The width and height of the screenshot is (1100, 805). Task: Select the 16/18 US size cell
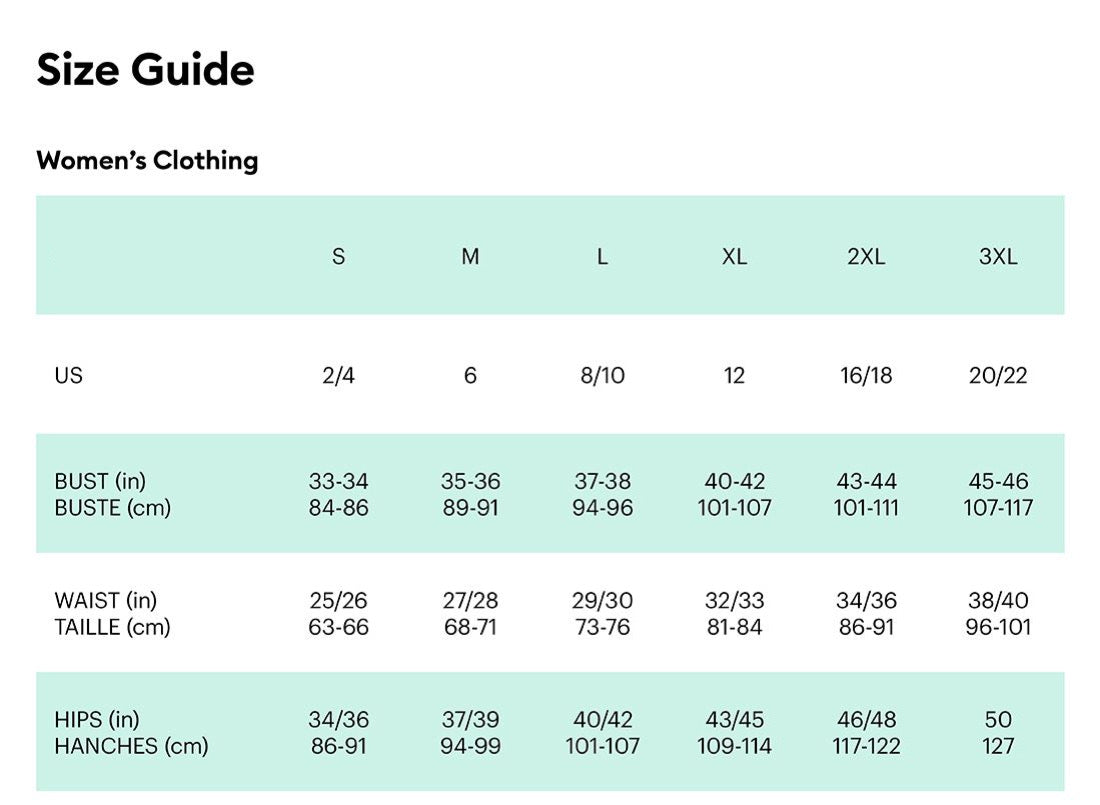866,375
